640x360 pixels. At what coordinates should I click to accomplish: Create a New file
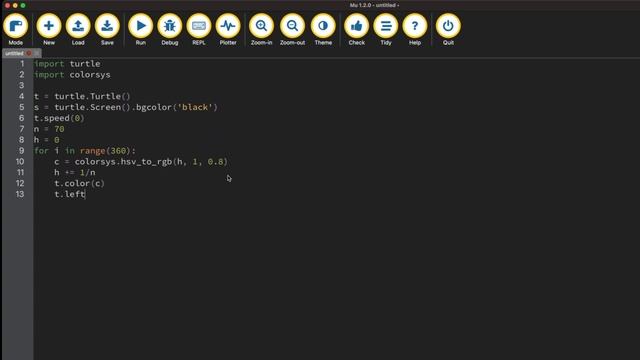pyautogui.click(x=49, y=29)
